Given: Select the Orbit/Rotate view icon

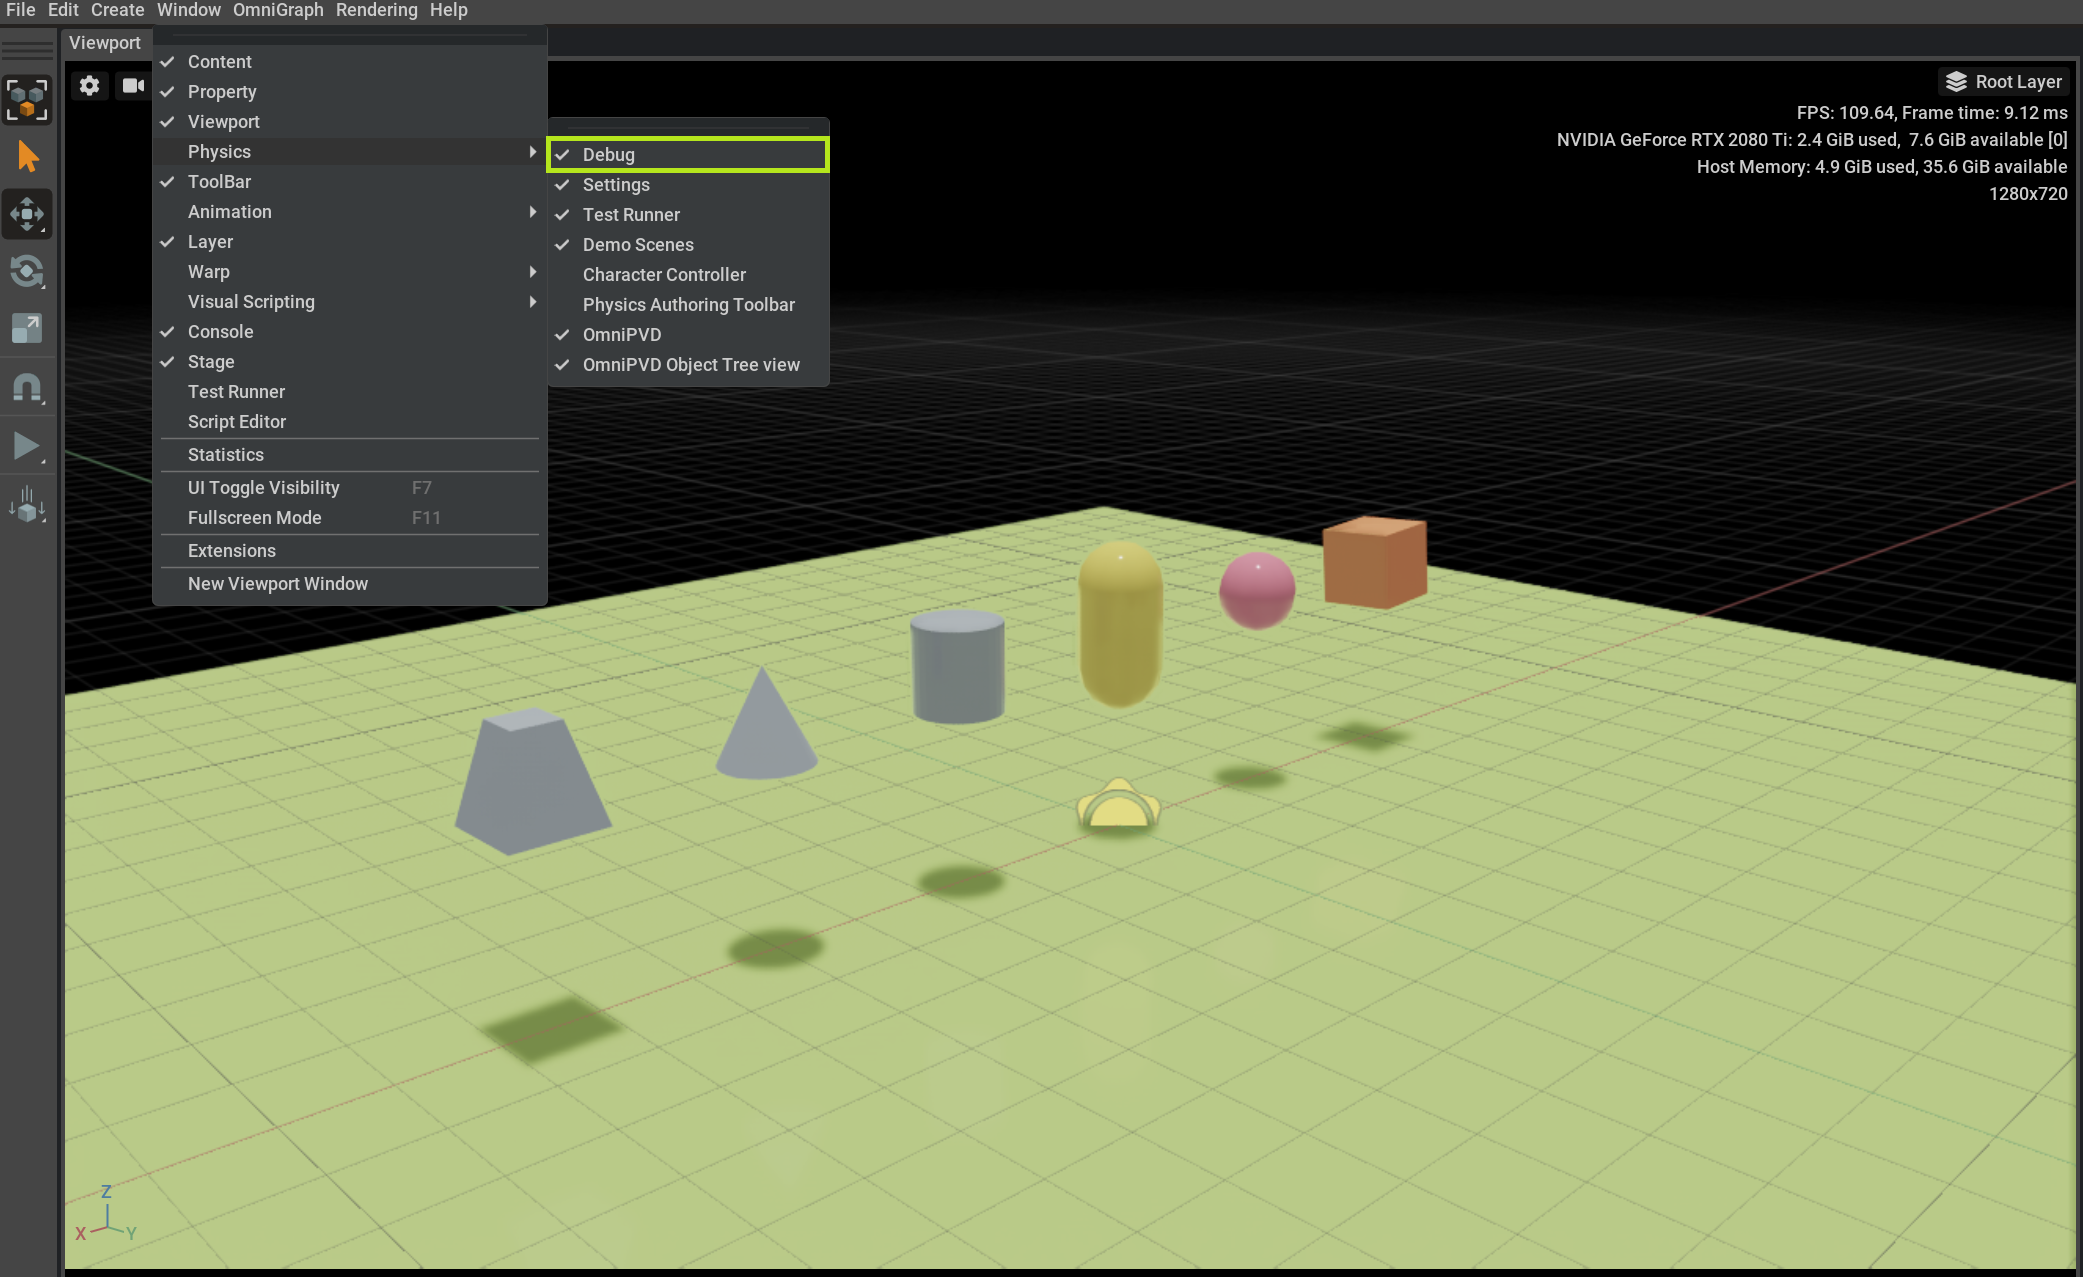Looking at the screenshot, I should [x=28, y=274].
